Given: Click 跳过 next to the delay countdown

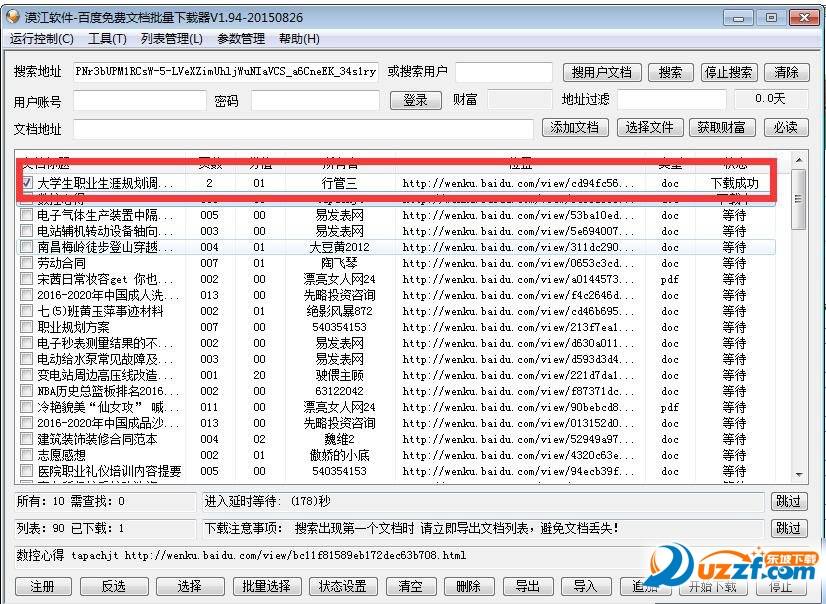Looking at the screenshot, I should (x=790, y=501).
